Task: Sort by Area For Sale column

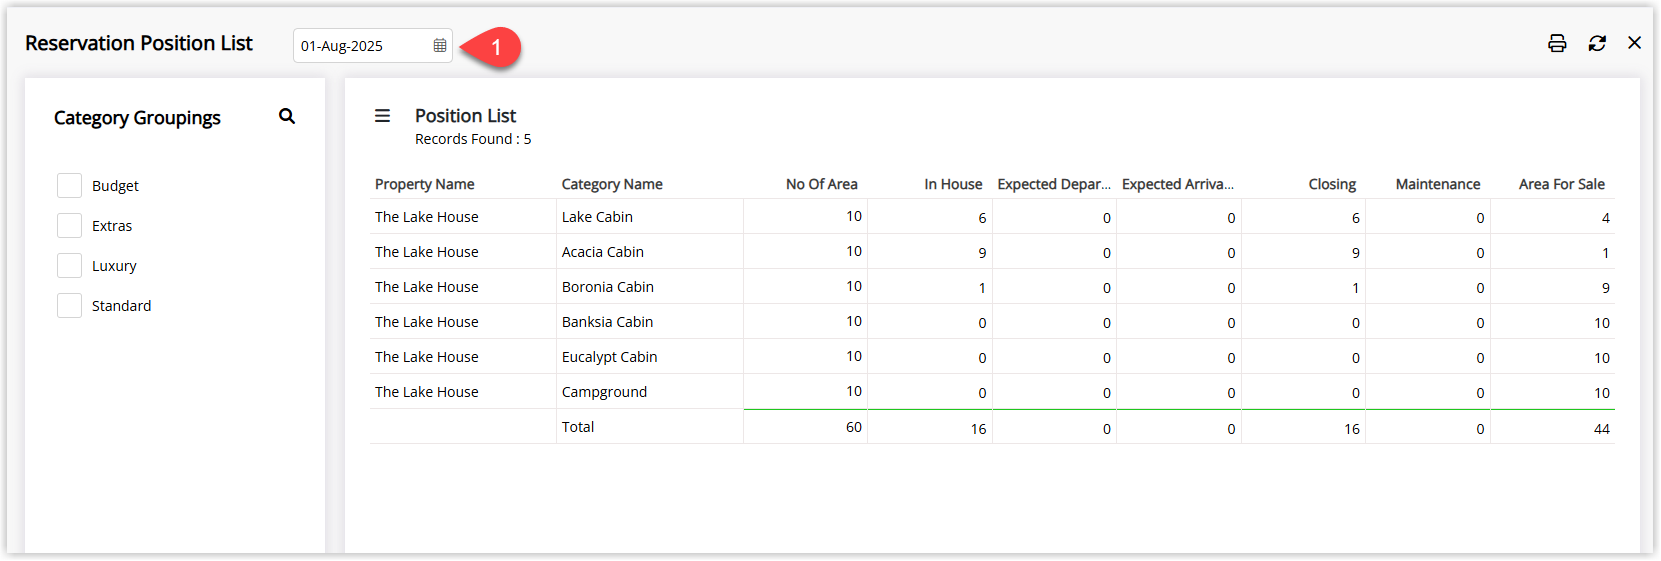Action: coord(1561,184)
